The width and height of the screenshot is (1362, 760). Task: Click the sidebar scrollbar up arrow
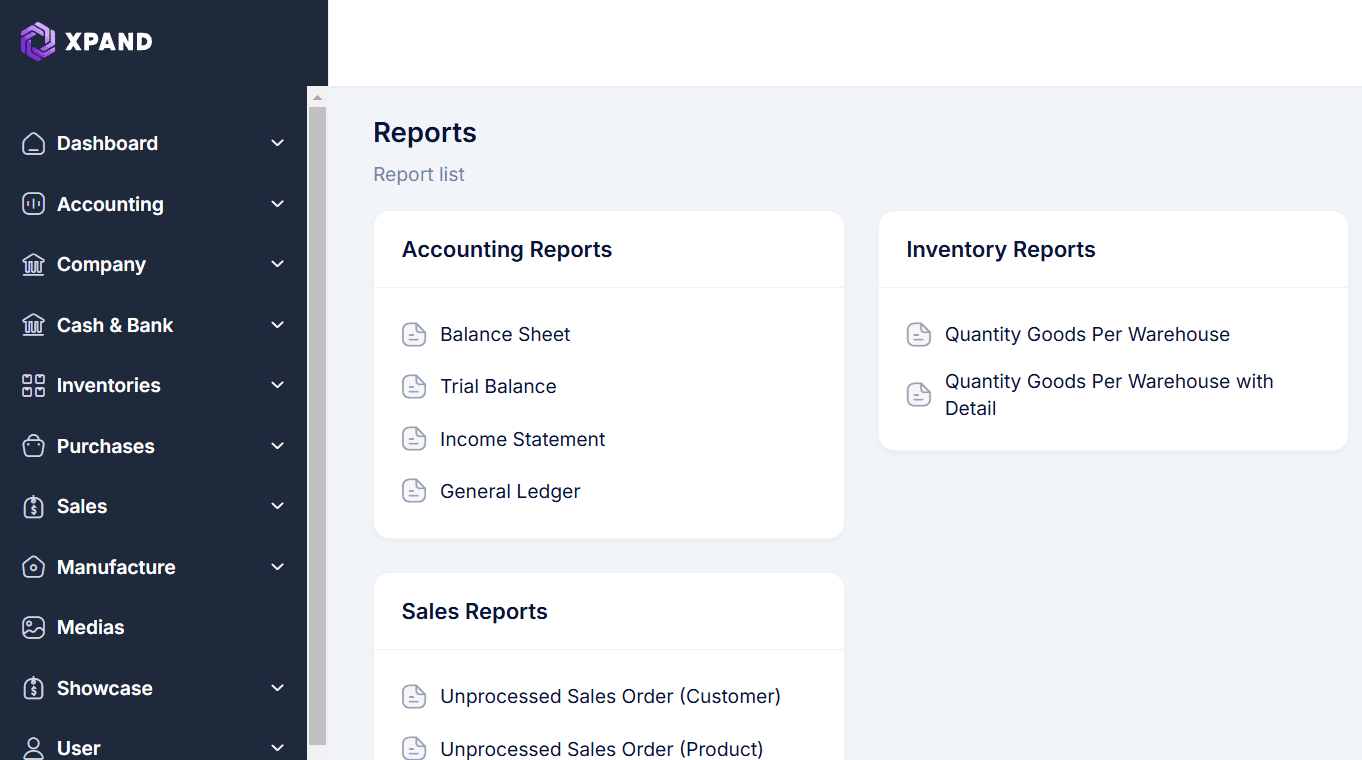318,97
